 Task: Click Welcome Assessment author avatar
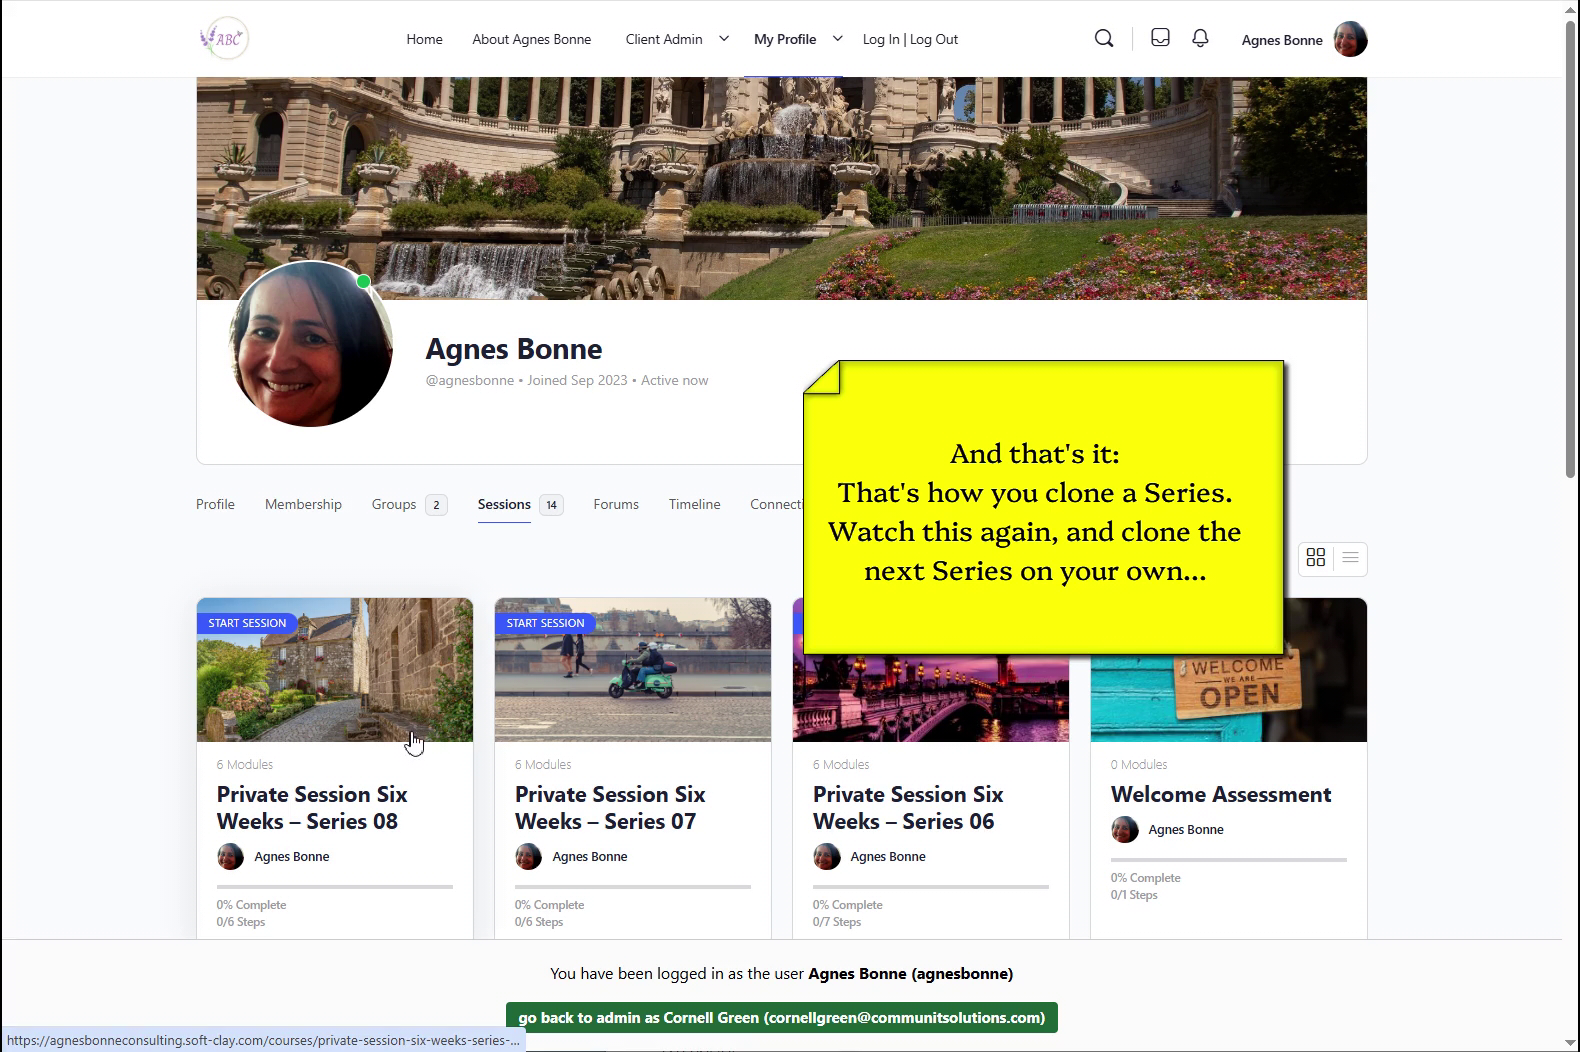click(1125, 830)
